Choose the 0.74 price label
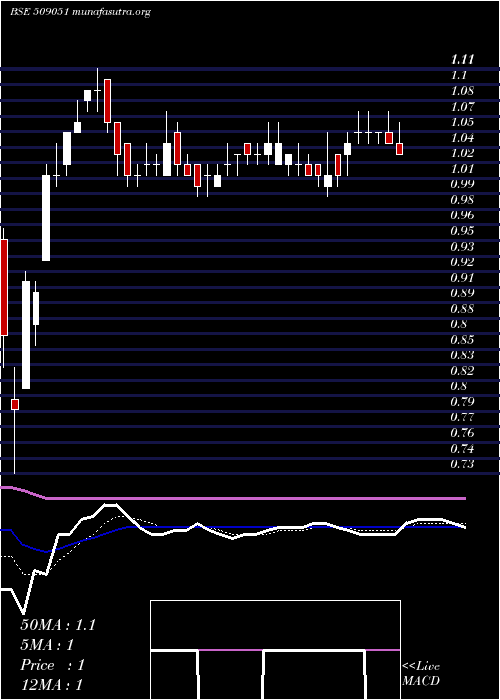This screenshot has width=500, height=700. 462,448
